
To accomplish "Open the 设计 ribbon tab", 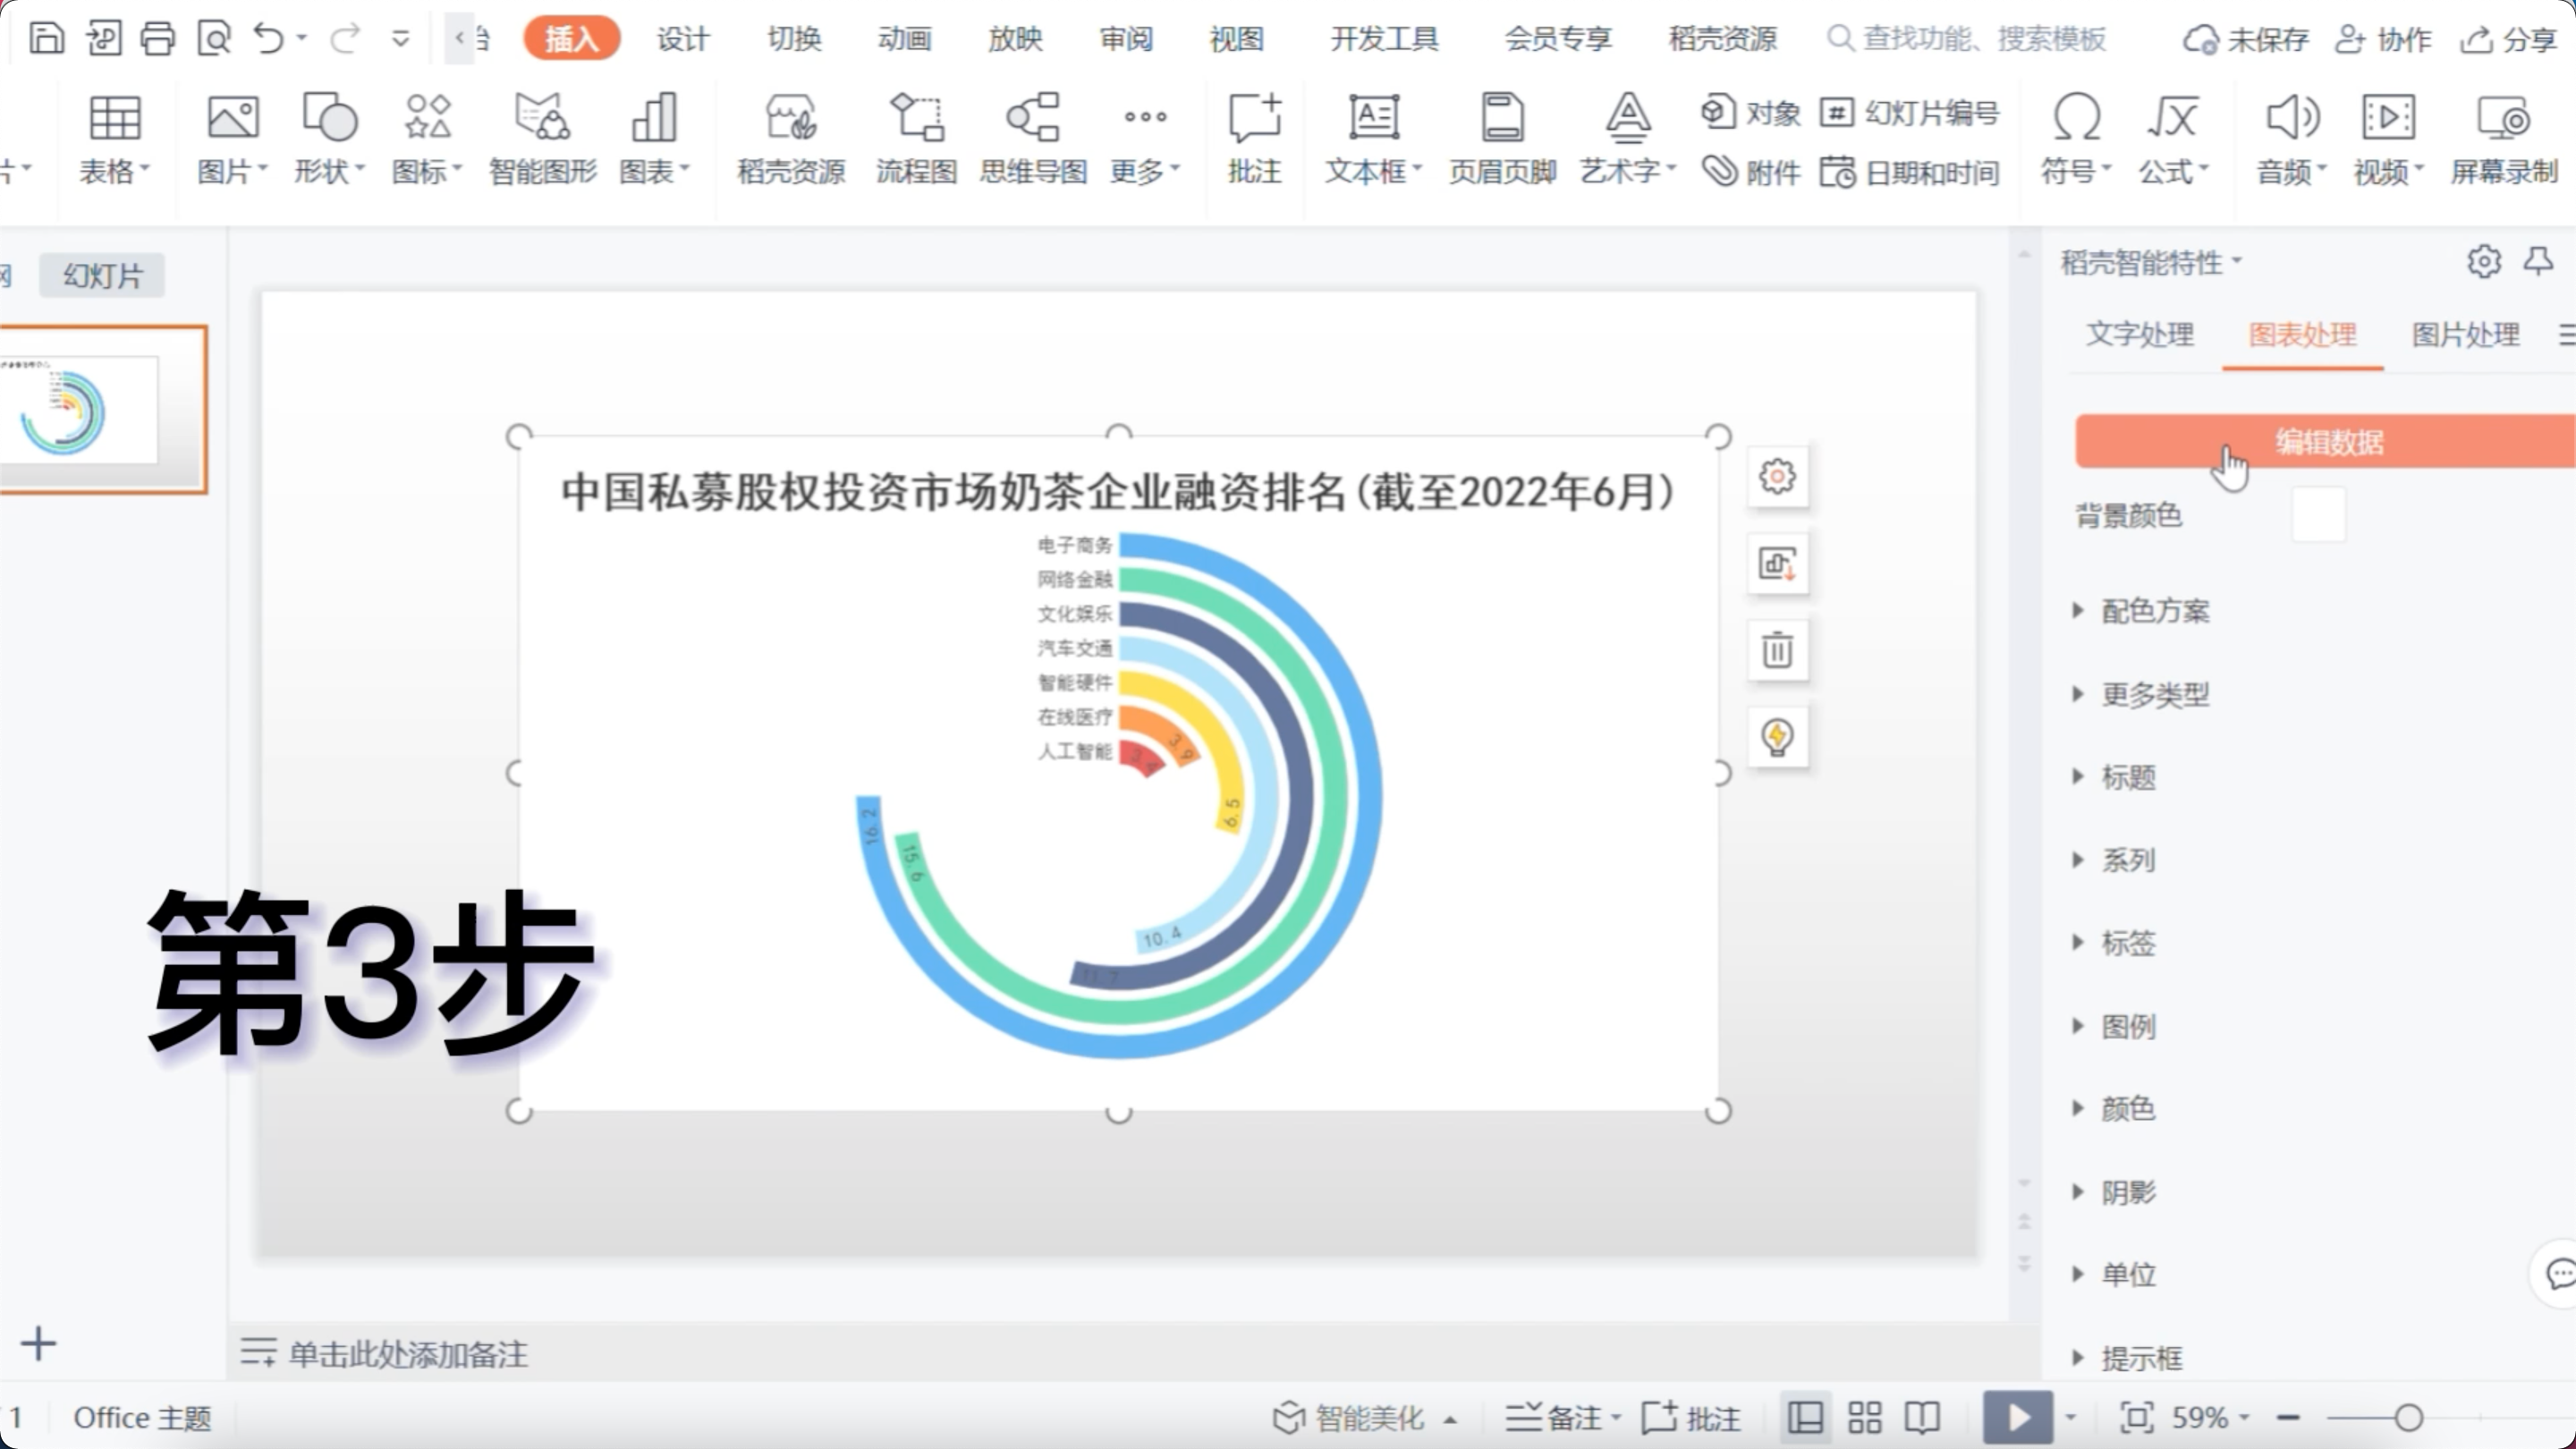I will pos(683,39).
